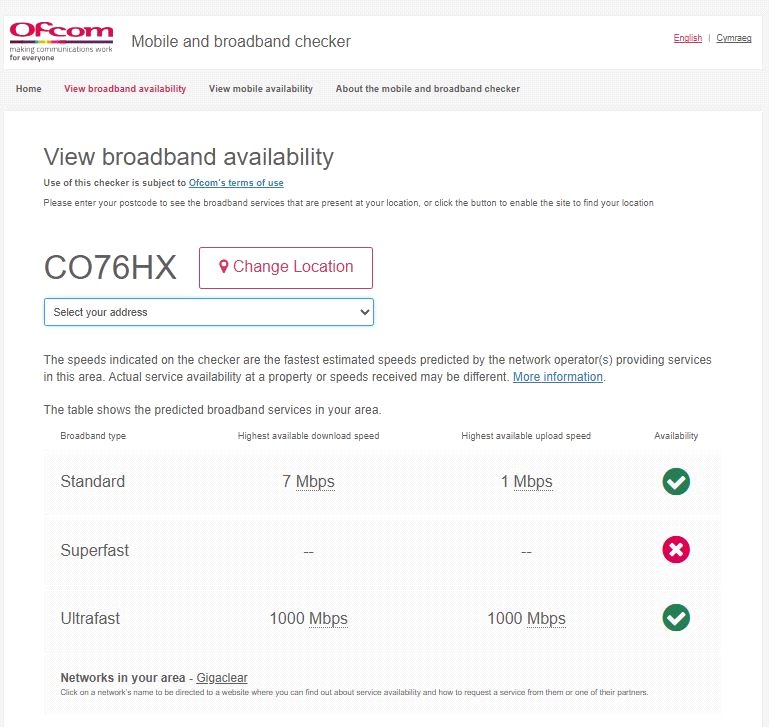Screen dimensions: 769x727
Task: Open the Home menu item
Action: coord(28,89)
